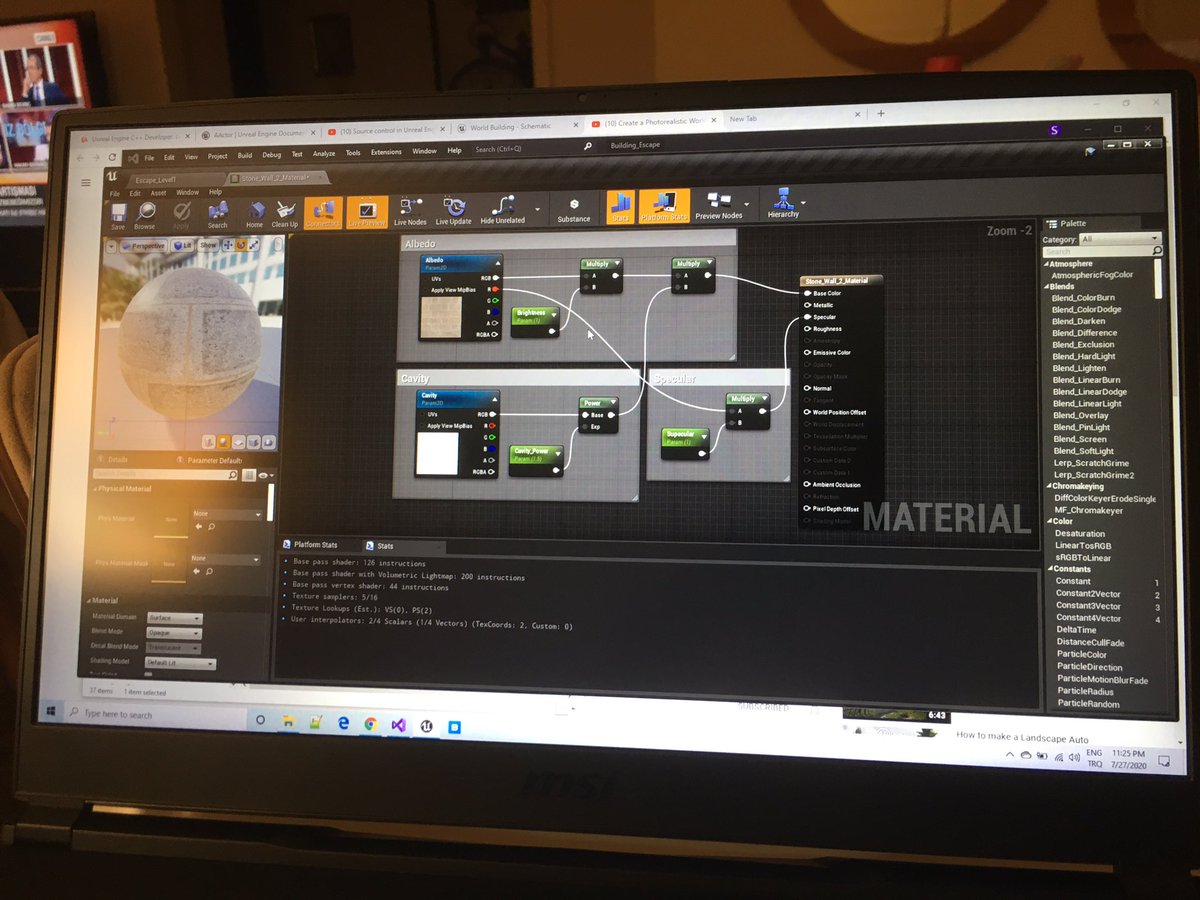Screen dimensions: 1200x900
Task: Click the Apply toolbar icon
Action: tap(182, 214)
